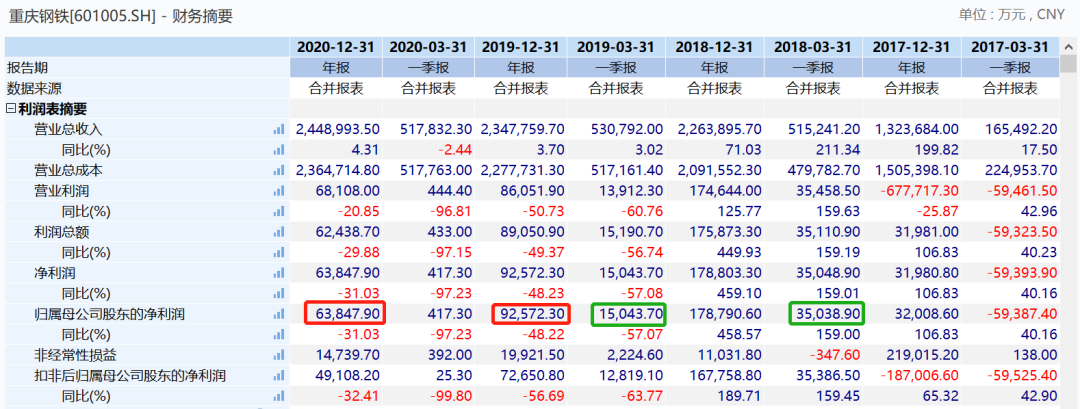Open chart icon for 非经常性损益 row

(x=278, y=355)
